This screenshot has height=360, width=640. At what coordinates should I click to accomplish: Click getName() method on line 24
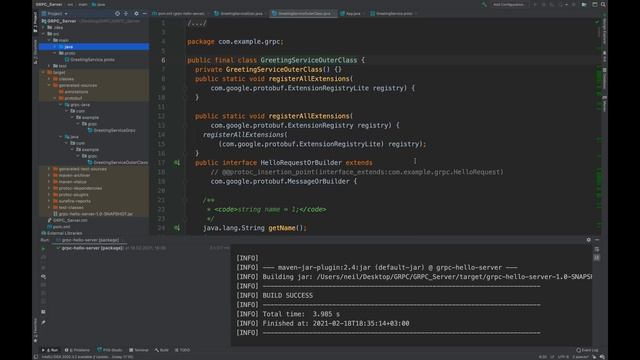(x=286, y=228)
